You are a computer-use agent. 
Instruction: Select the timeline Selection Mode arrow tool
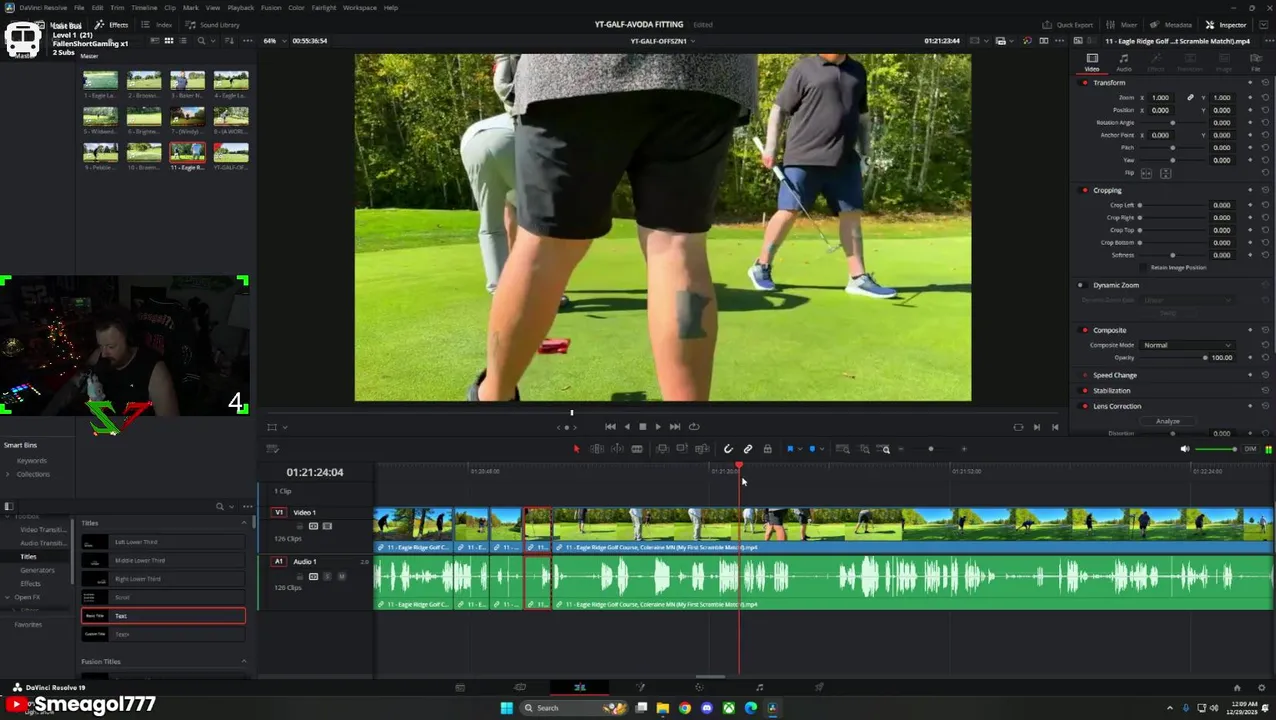click(x=576, y=449)
